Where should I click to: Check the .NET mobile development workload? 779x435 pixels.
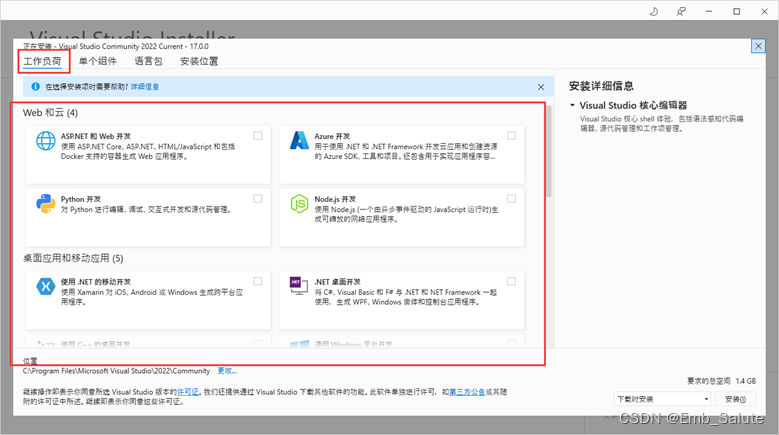pyautogui.click(x=258, y=282)
